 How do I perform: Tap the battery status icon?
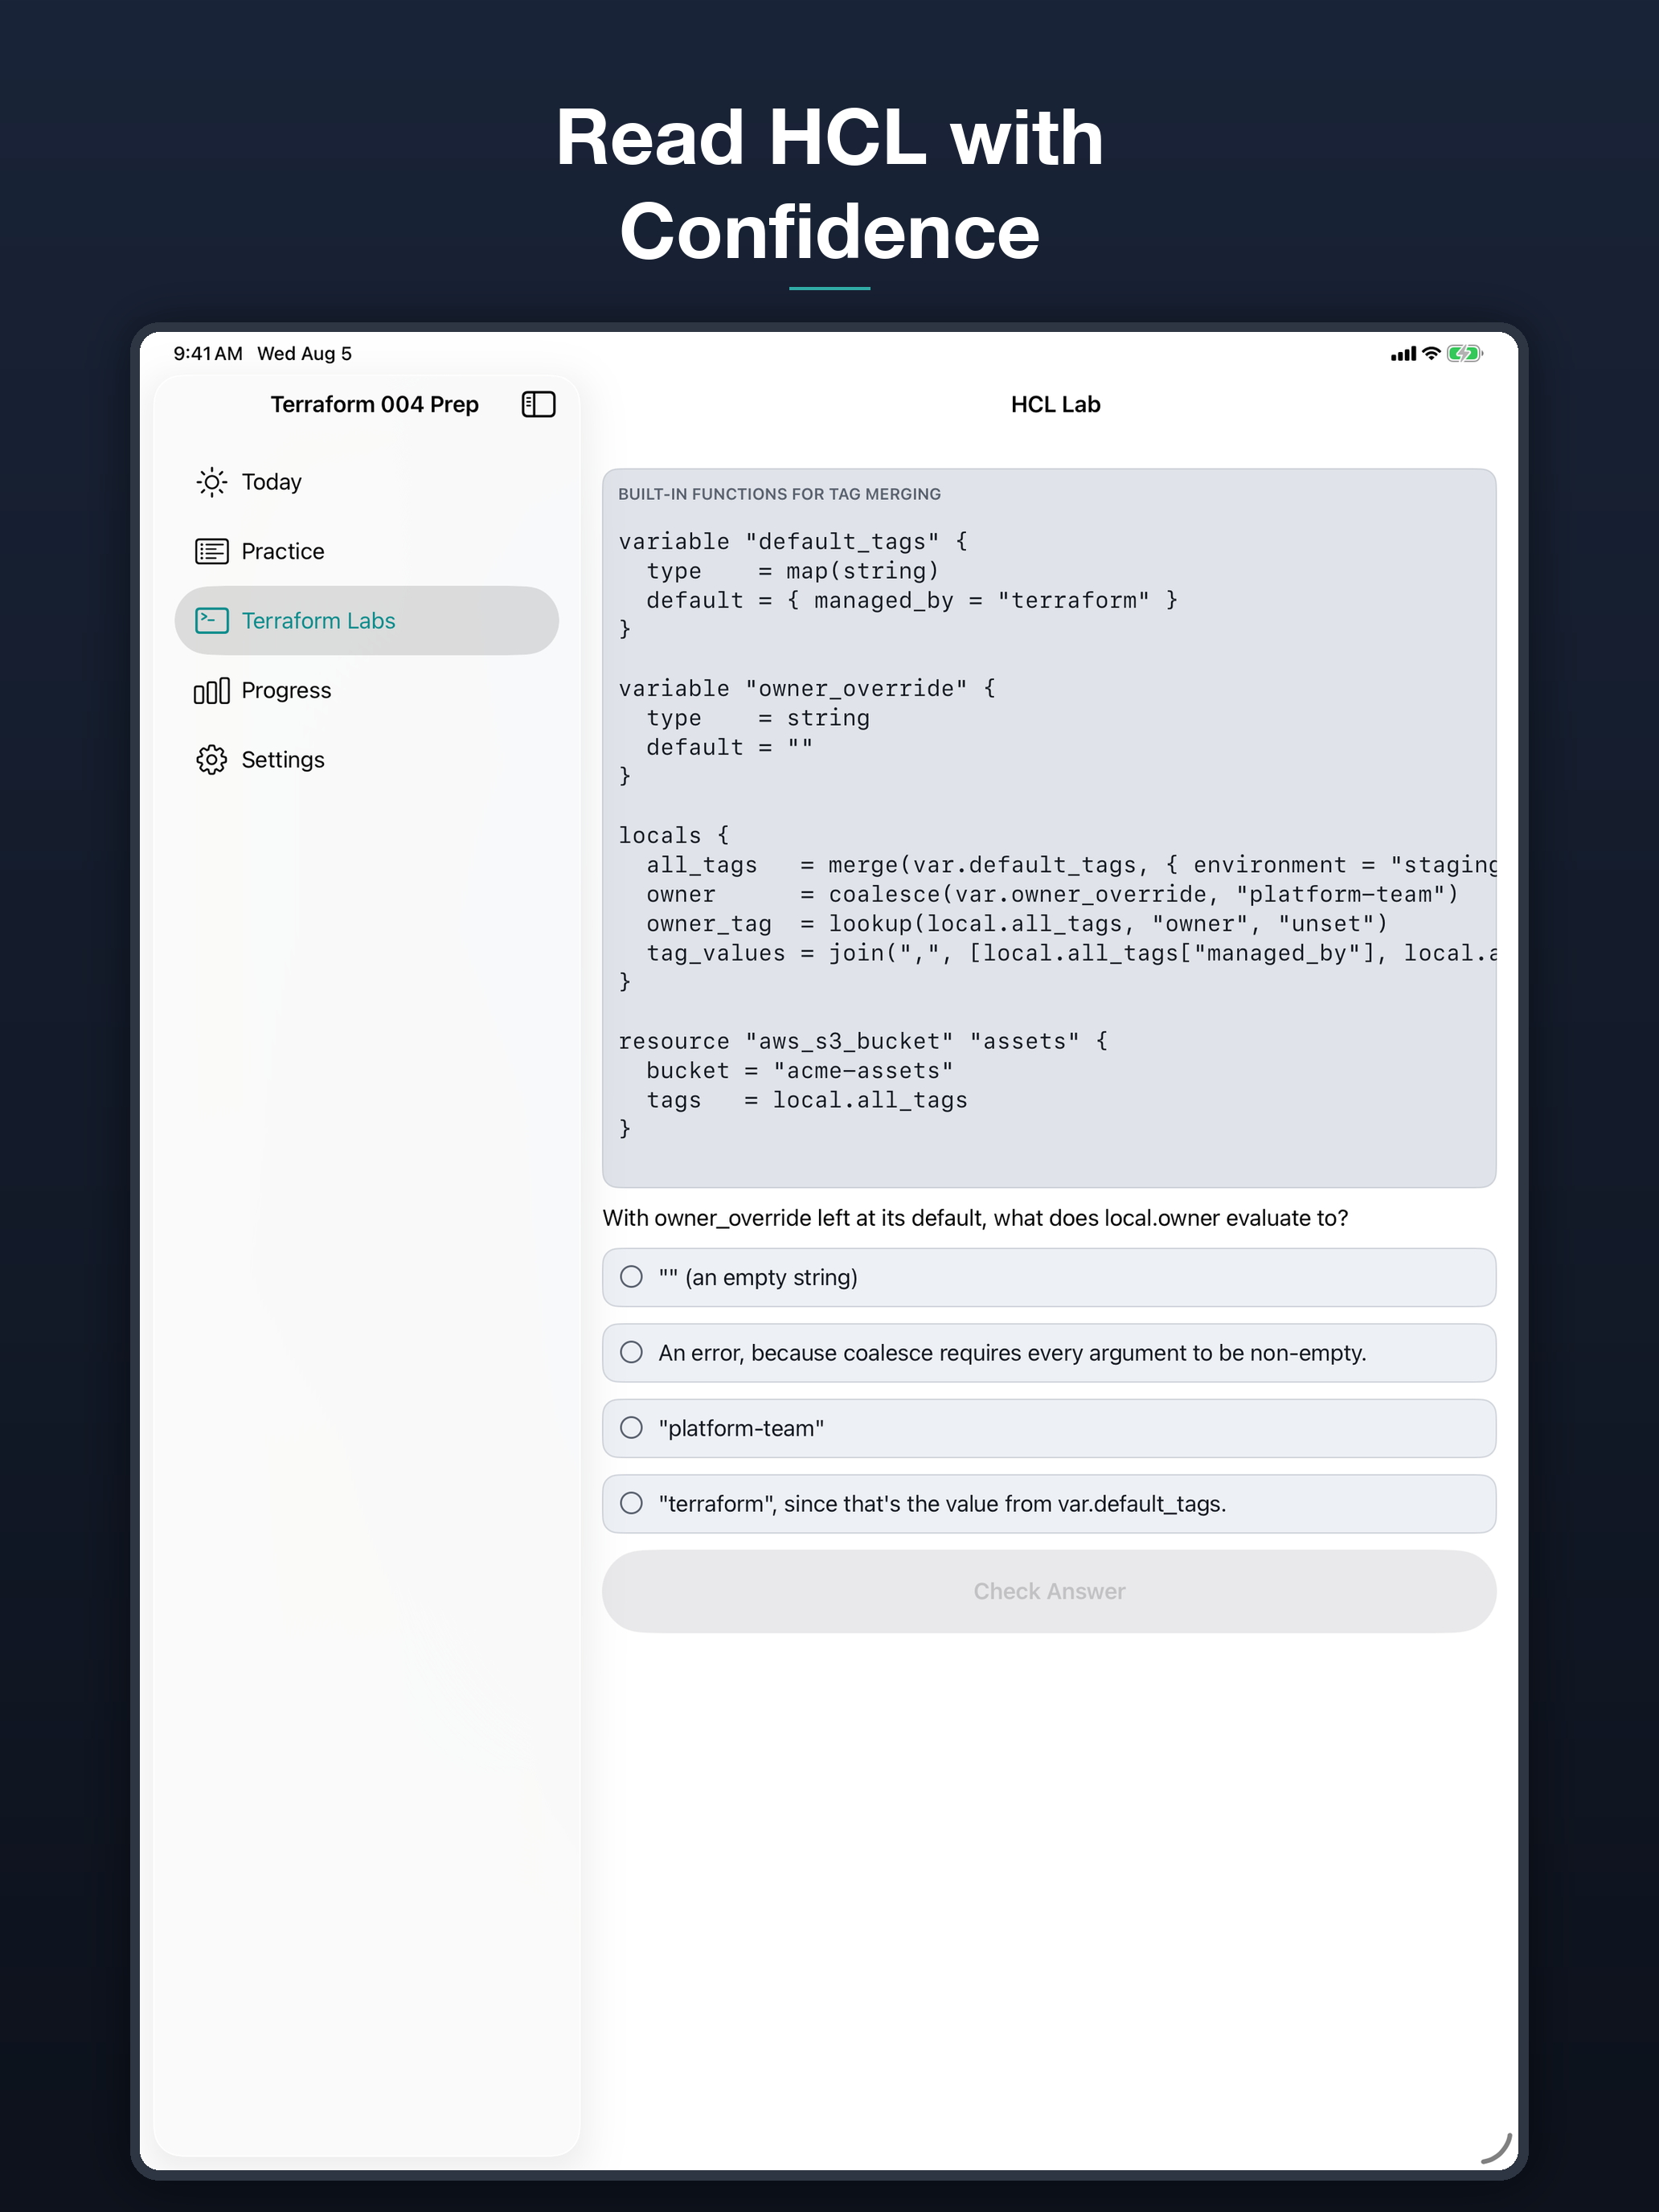click(1464, 353)
